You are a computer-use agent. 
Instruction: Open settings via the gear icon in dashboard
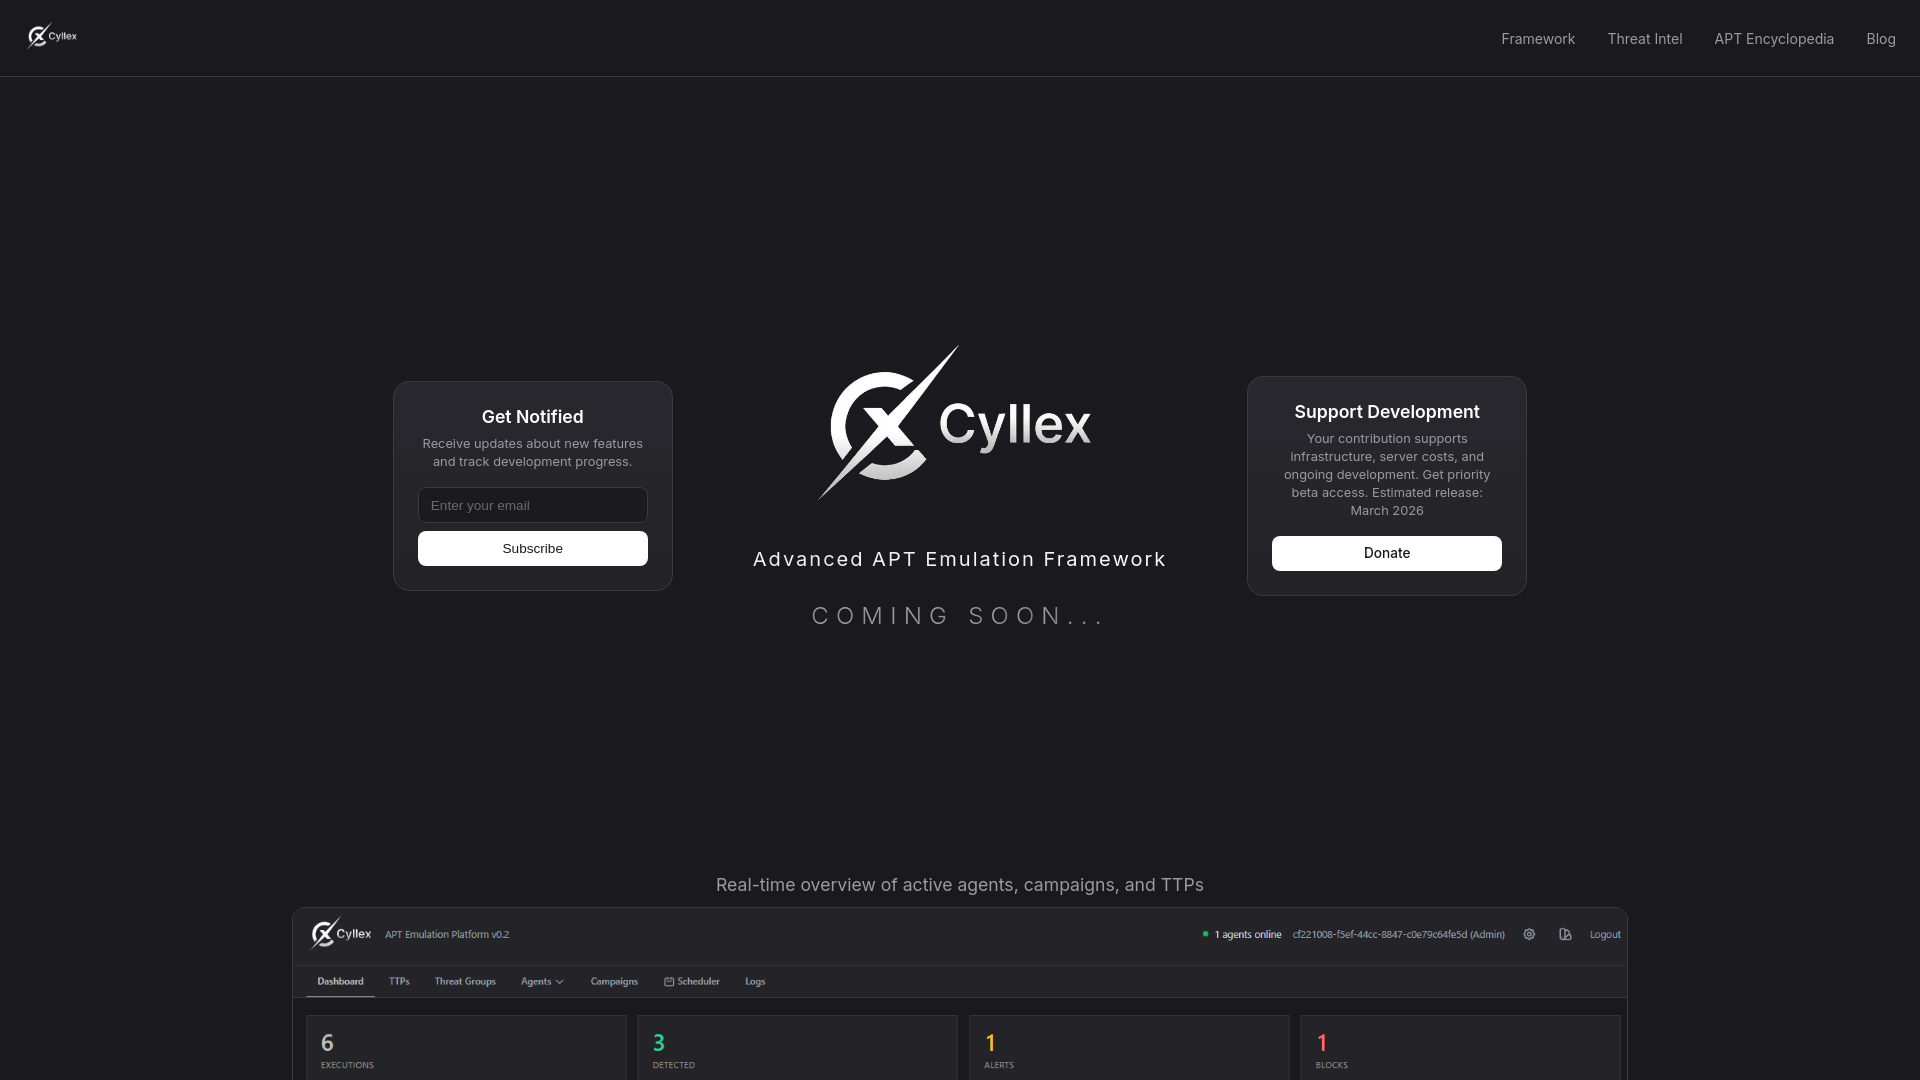pos(1529,934)
